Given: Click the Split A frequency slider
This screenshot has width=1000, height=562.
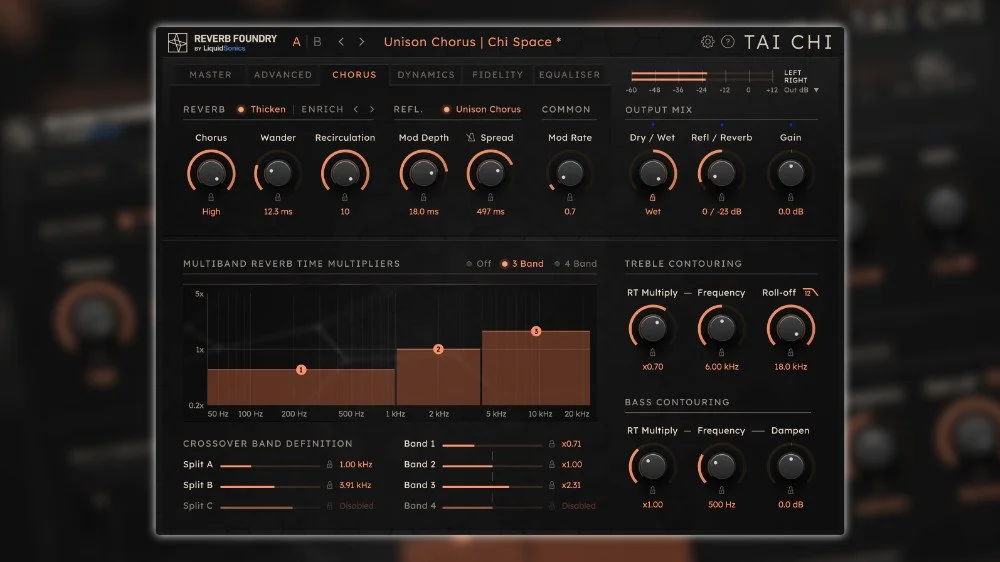Looking at the screenshot, I should tap(270, 466).
